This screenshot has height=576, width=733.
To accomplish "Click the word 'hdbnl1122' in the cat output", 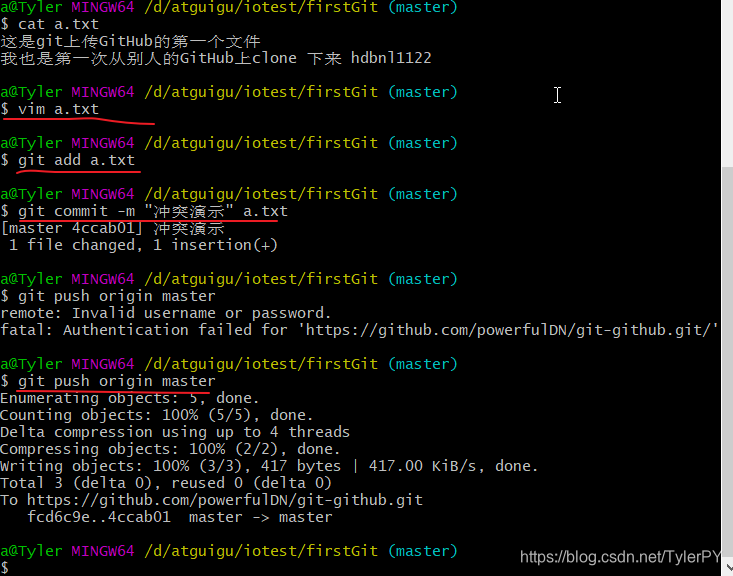I will pyautogui.click(x=391, y=58).
